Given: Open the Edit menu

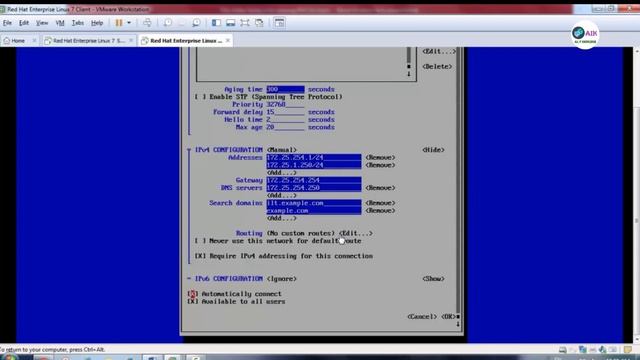Looking at the screenshot, I should (x=24, y=23).
